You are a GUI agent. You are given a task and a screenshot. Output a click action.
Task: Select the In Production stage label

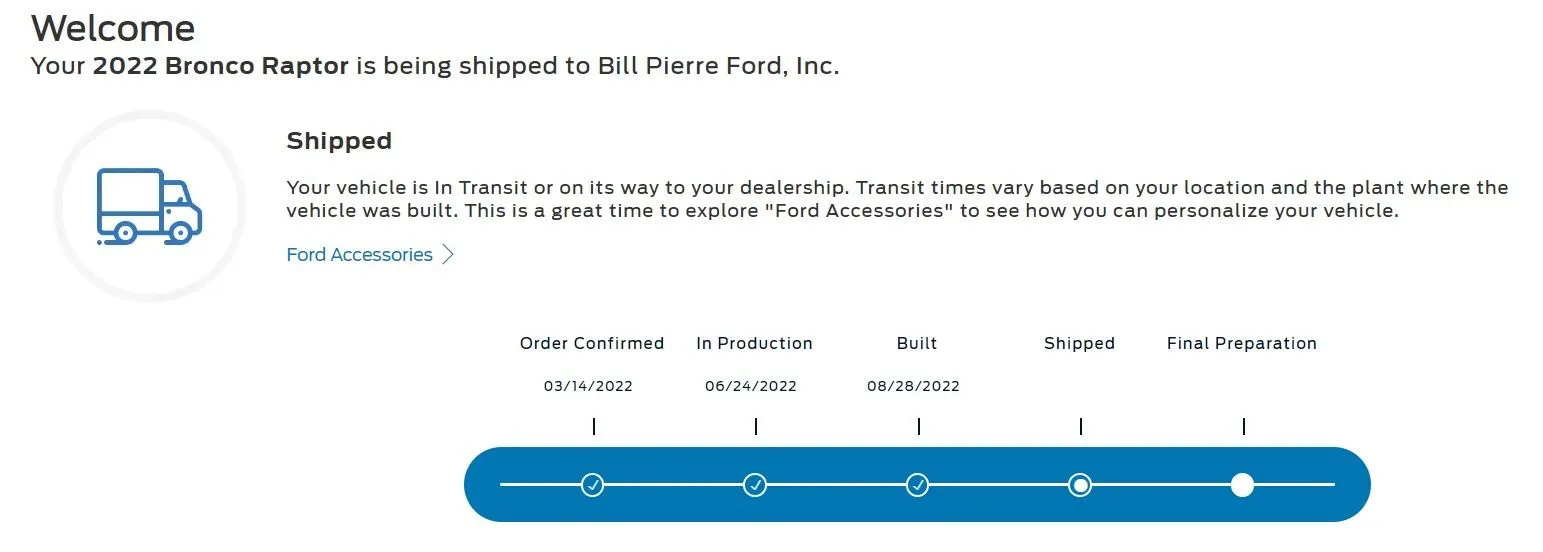pyautogui.click(x=754, y=343)
